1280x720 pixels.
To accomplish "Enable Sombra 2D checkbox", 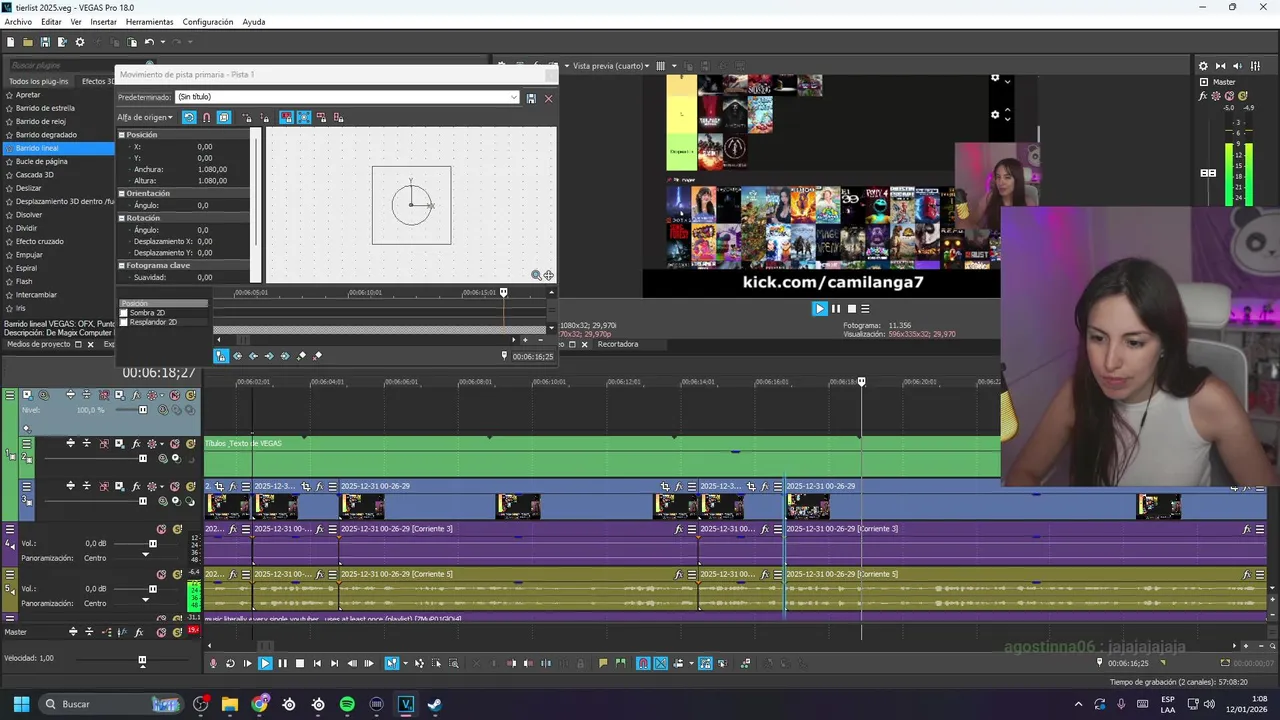I will (x=124, y=313).
